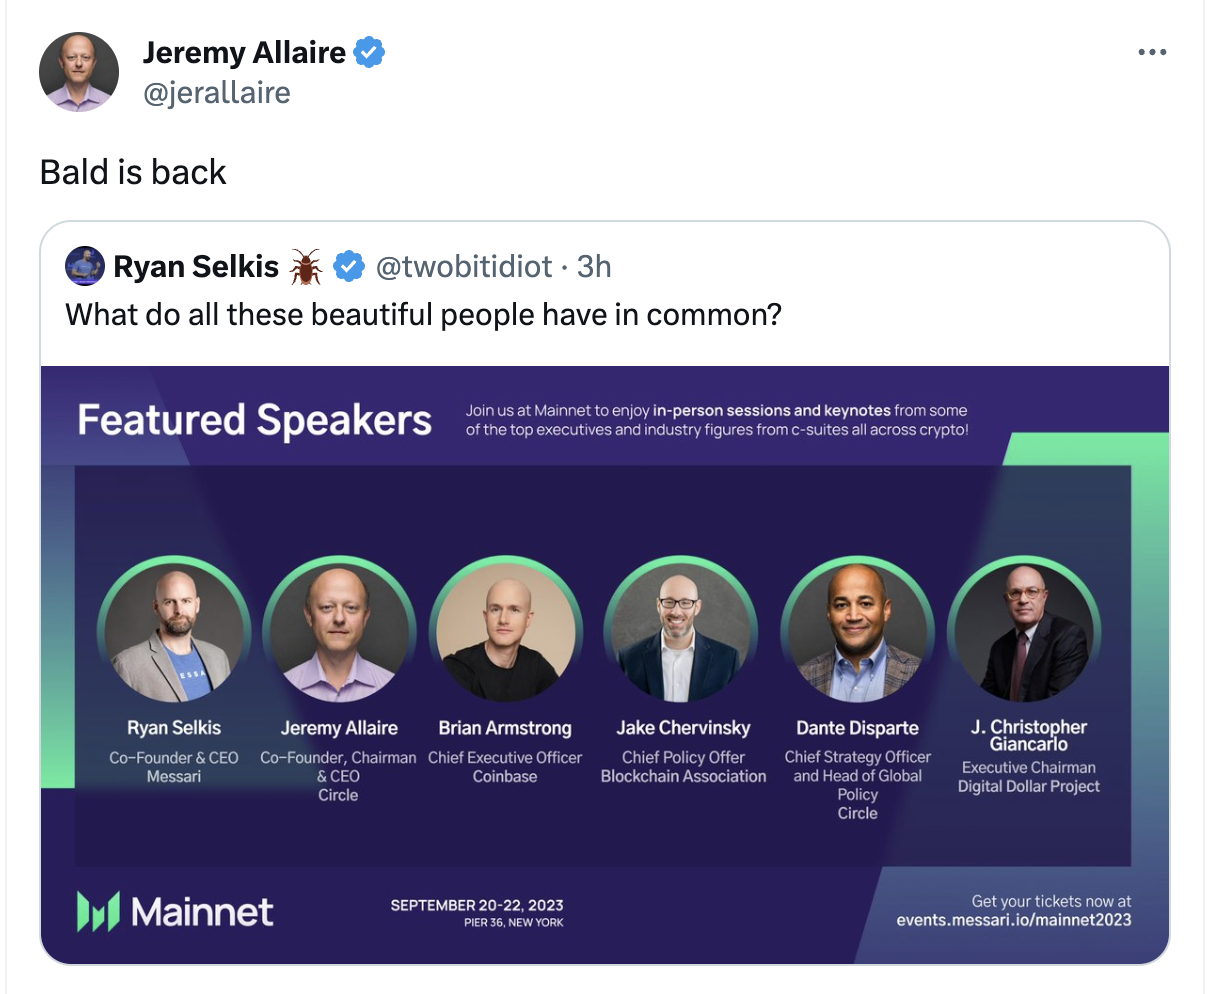Click Jeremy Allaire's profile avatar
Screen dimensions: 1212x994
(x=79, y=72)
